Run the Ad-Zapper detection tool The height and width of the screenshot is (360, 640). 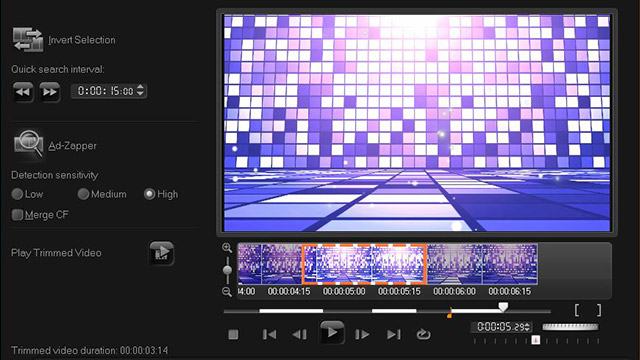(x=28, y=143)
